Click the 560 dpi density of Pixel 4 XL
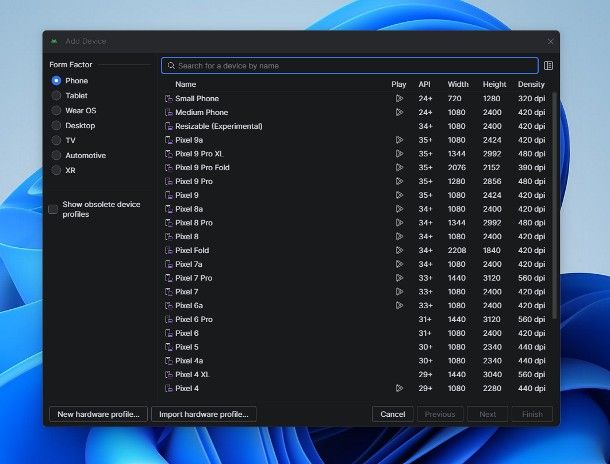The width and height of the screenshot is (610, 464). 531,375
